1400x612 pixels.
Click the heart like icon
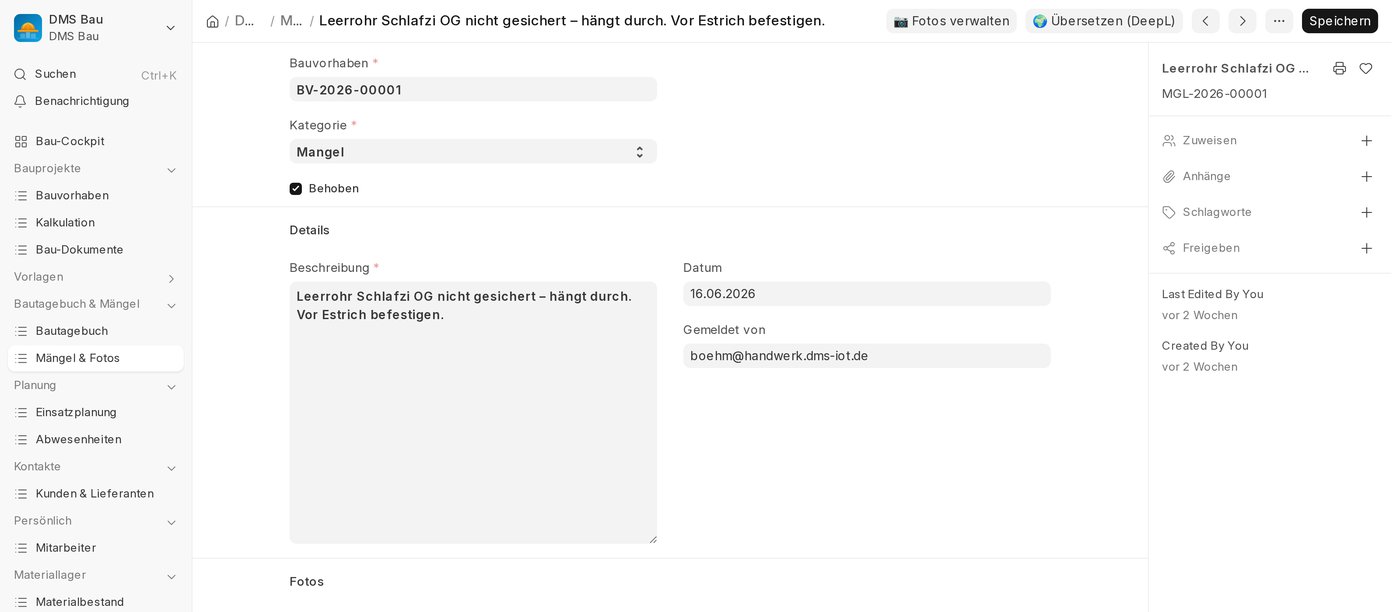tap(1366, 68)
